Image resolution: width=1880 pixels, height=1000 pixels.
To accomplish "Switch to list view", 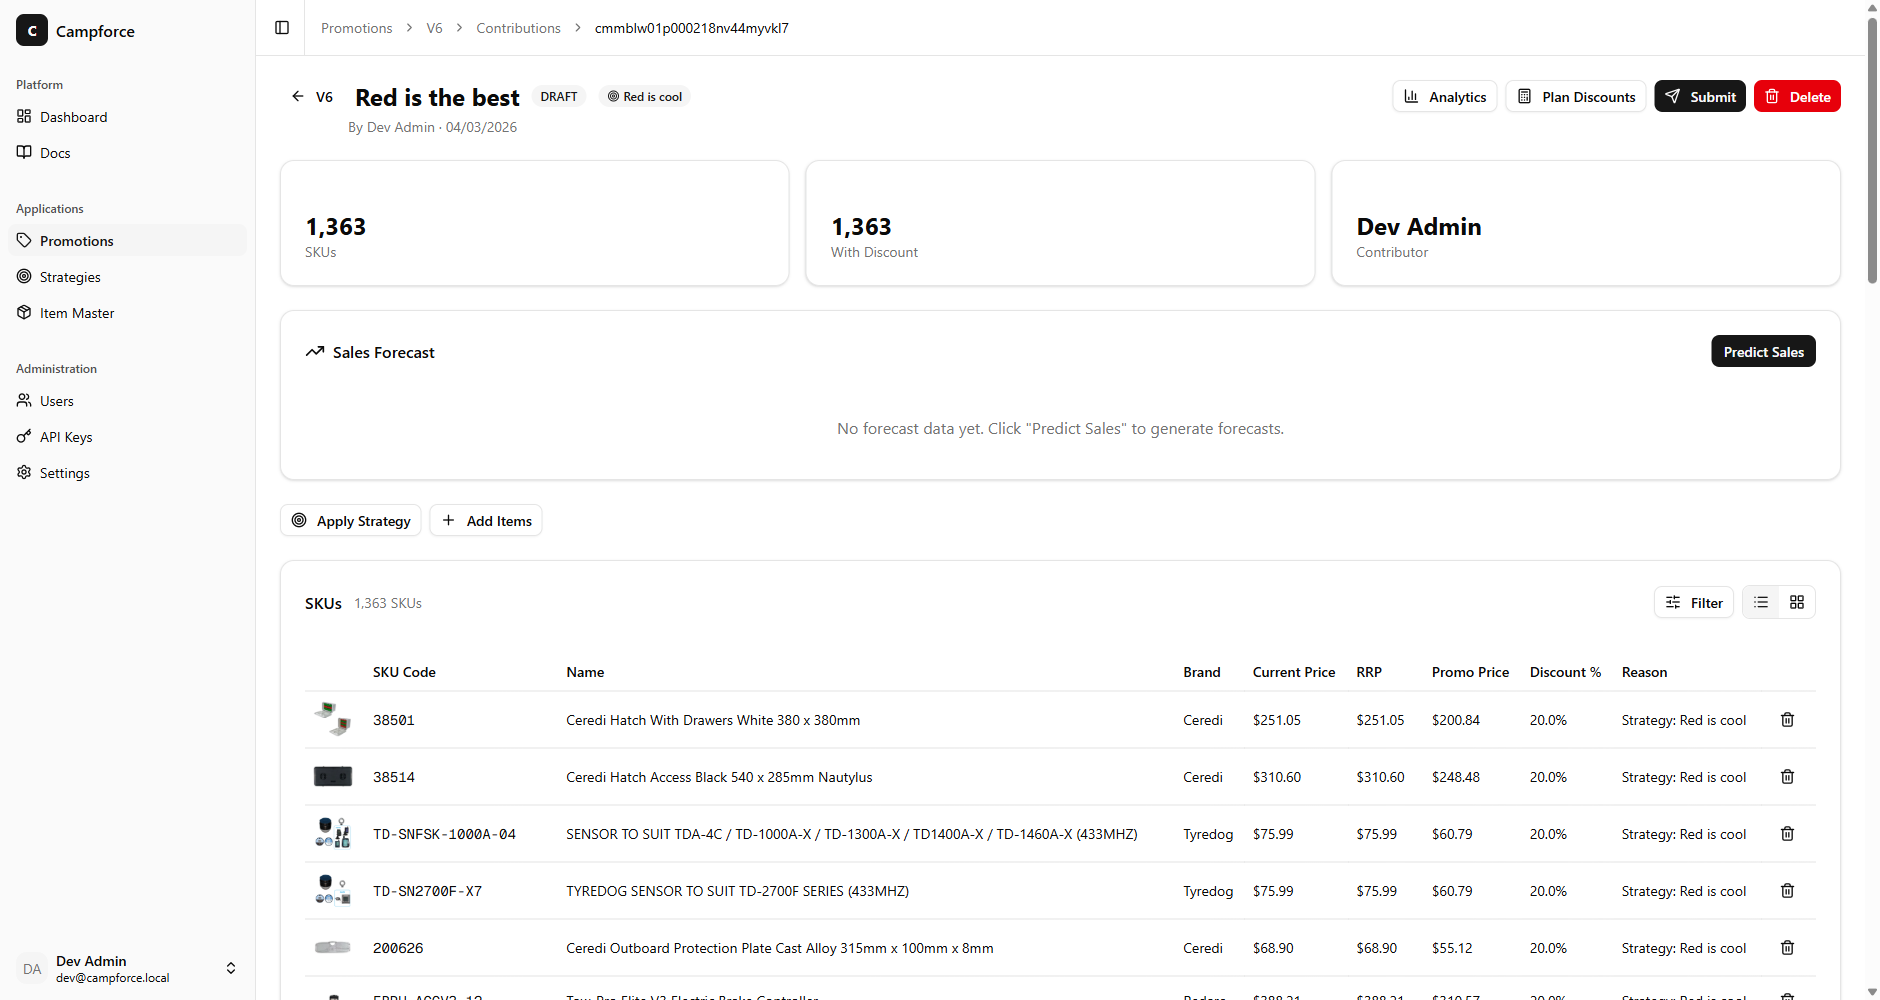I will 1761,602.
